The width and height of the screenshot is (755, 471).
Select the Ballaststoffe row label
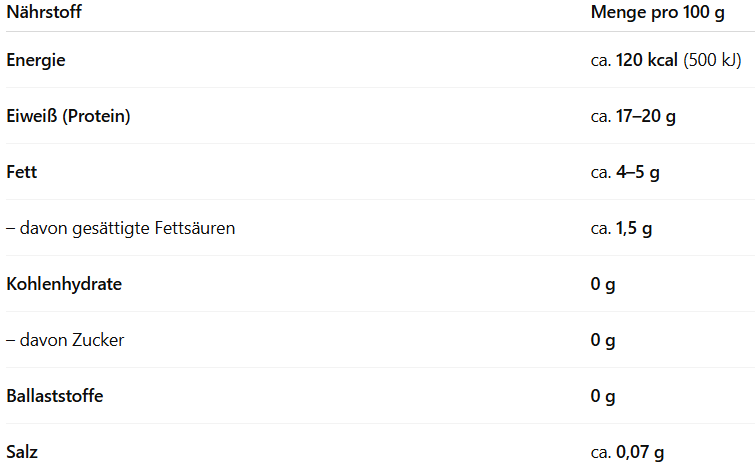click(54, 396)
